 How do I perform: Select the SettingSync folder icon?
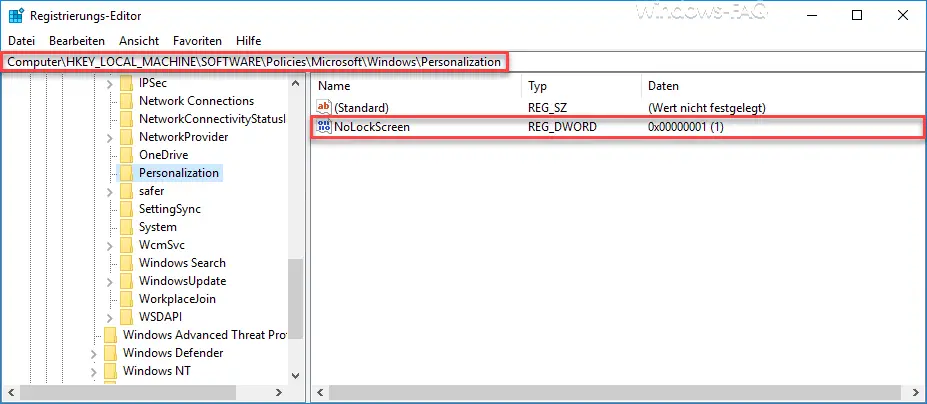[126, 209]
